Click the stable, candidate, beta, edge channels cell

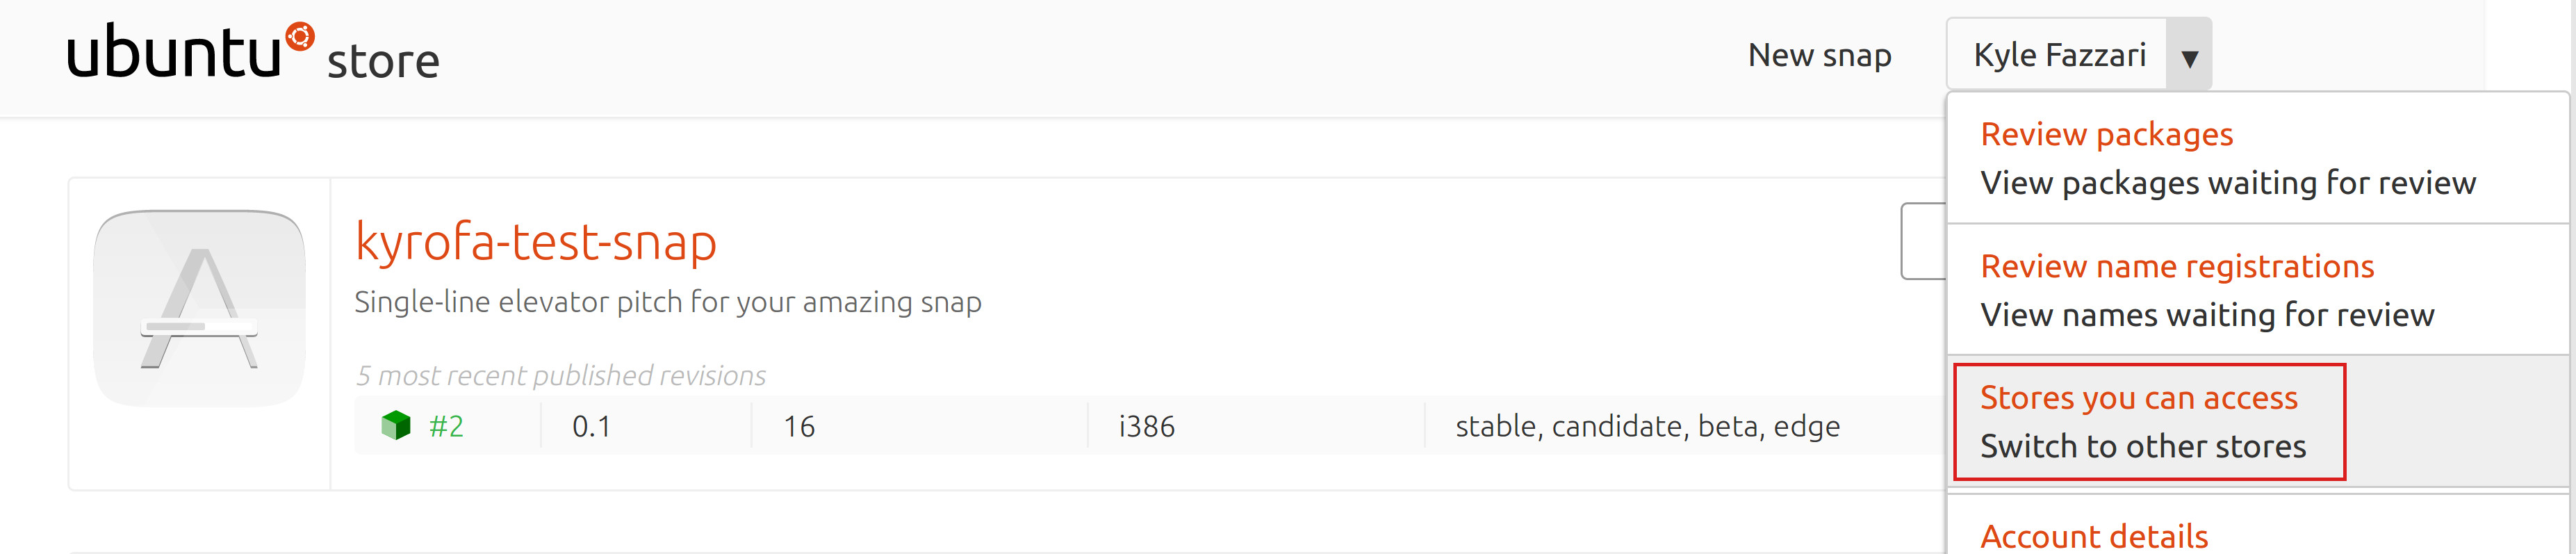1646,427
